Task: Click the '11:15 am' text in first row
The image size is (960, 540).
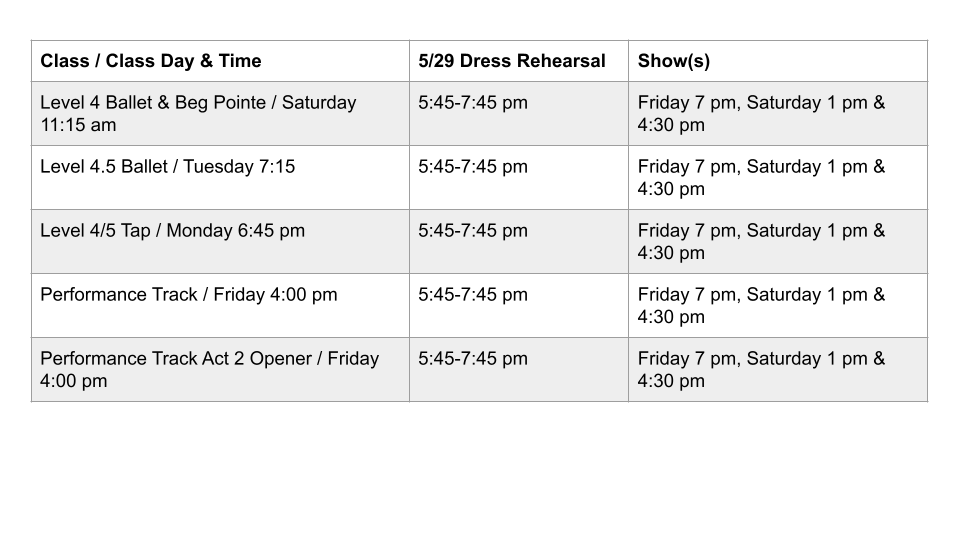Action: tap(78, 125)
